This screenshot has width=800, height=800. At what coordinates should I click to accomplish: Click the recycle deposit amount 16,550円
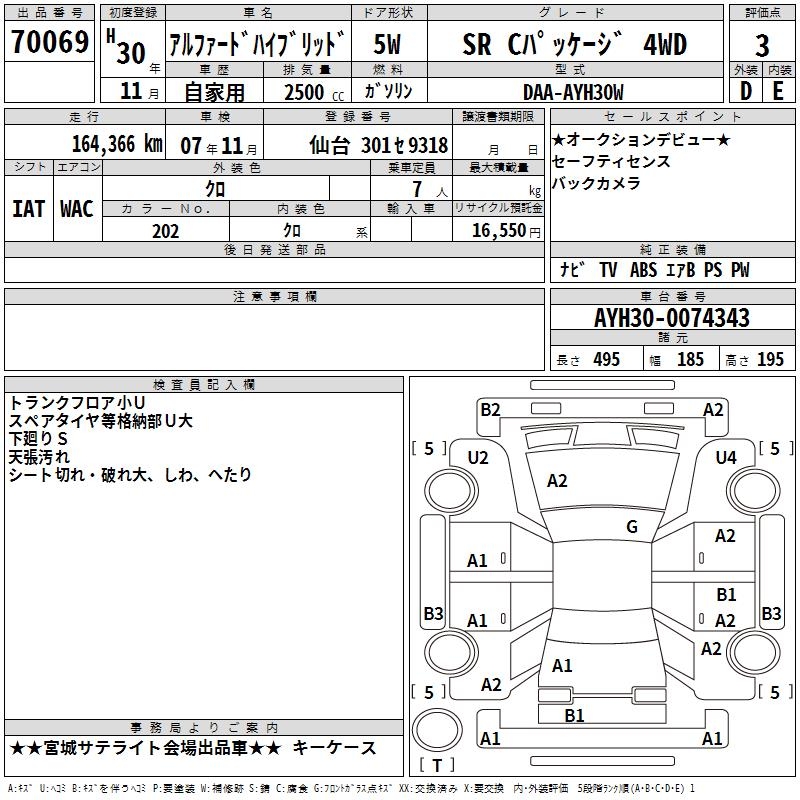click(498, 231)
